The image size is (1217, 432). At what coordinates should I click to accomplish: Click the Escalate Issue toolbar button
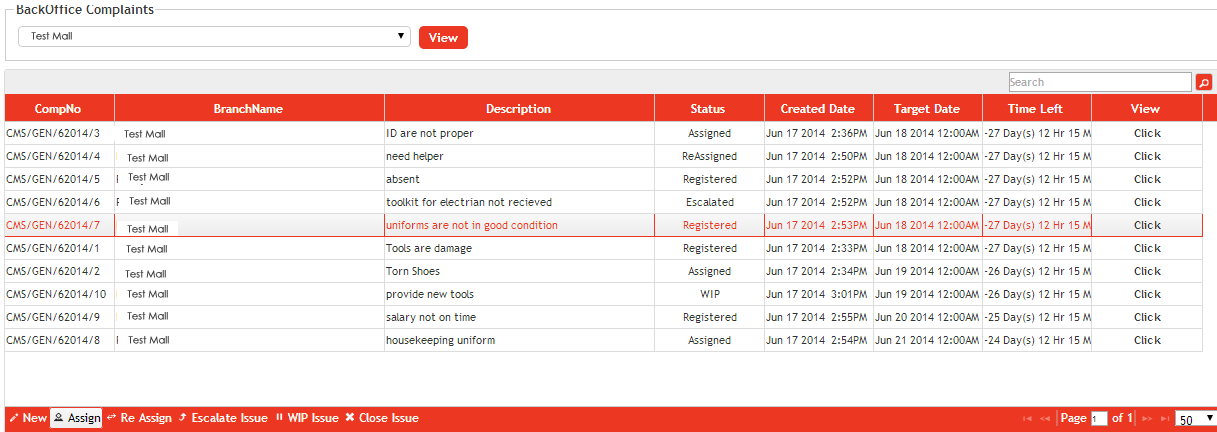pos(223,418)
